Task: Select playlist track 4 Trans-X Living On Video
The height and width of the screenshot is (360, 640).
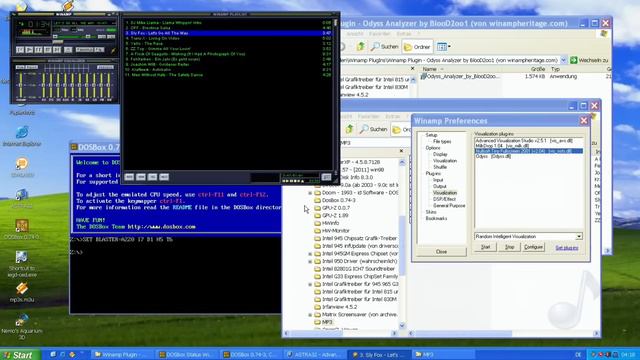Action: pyautogui.click(x=228, y=38)
